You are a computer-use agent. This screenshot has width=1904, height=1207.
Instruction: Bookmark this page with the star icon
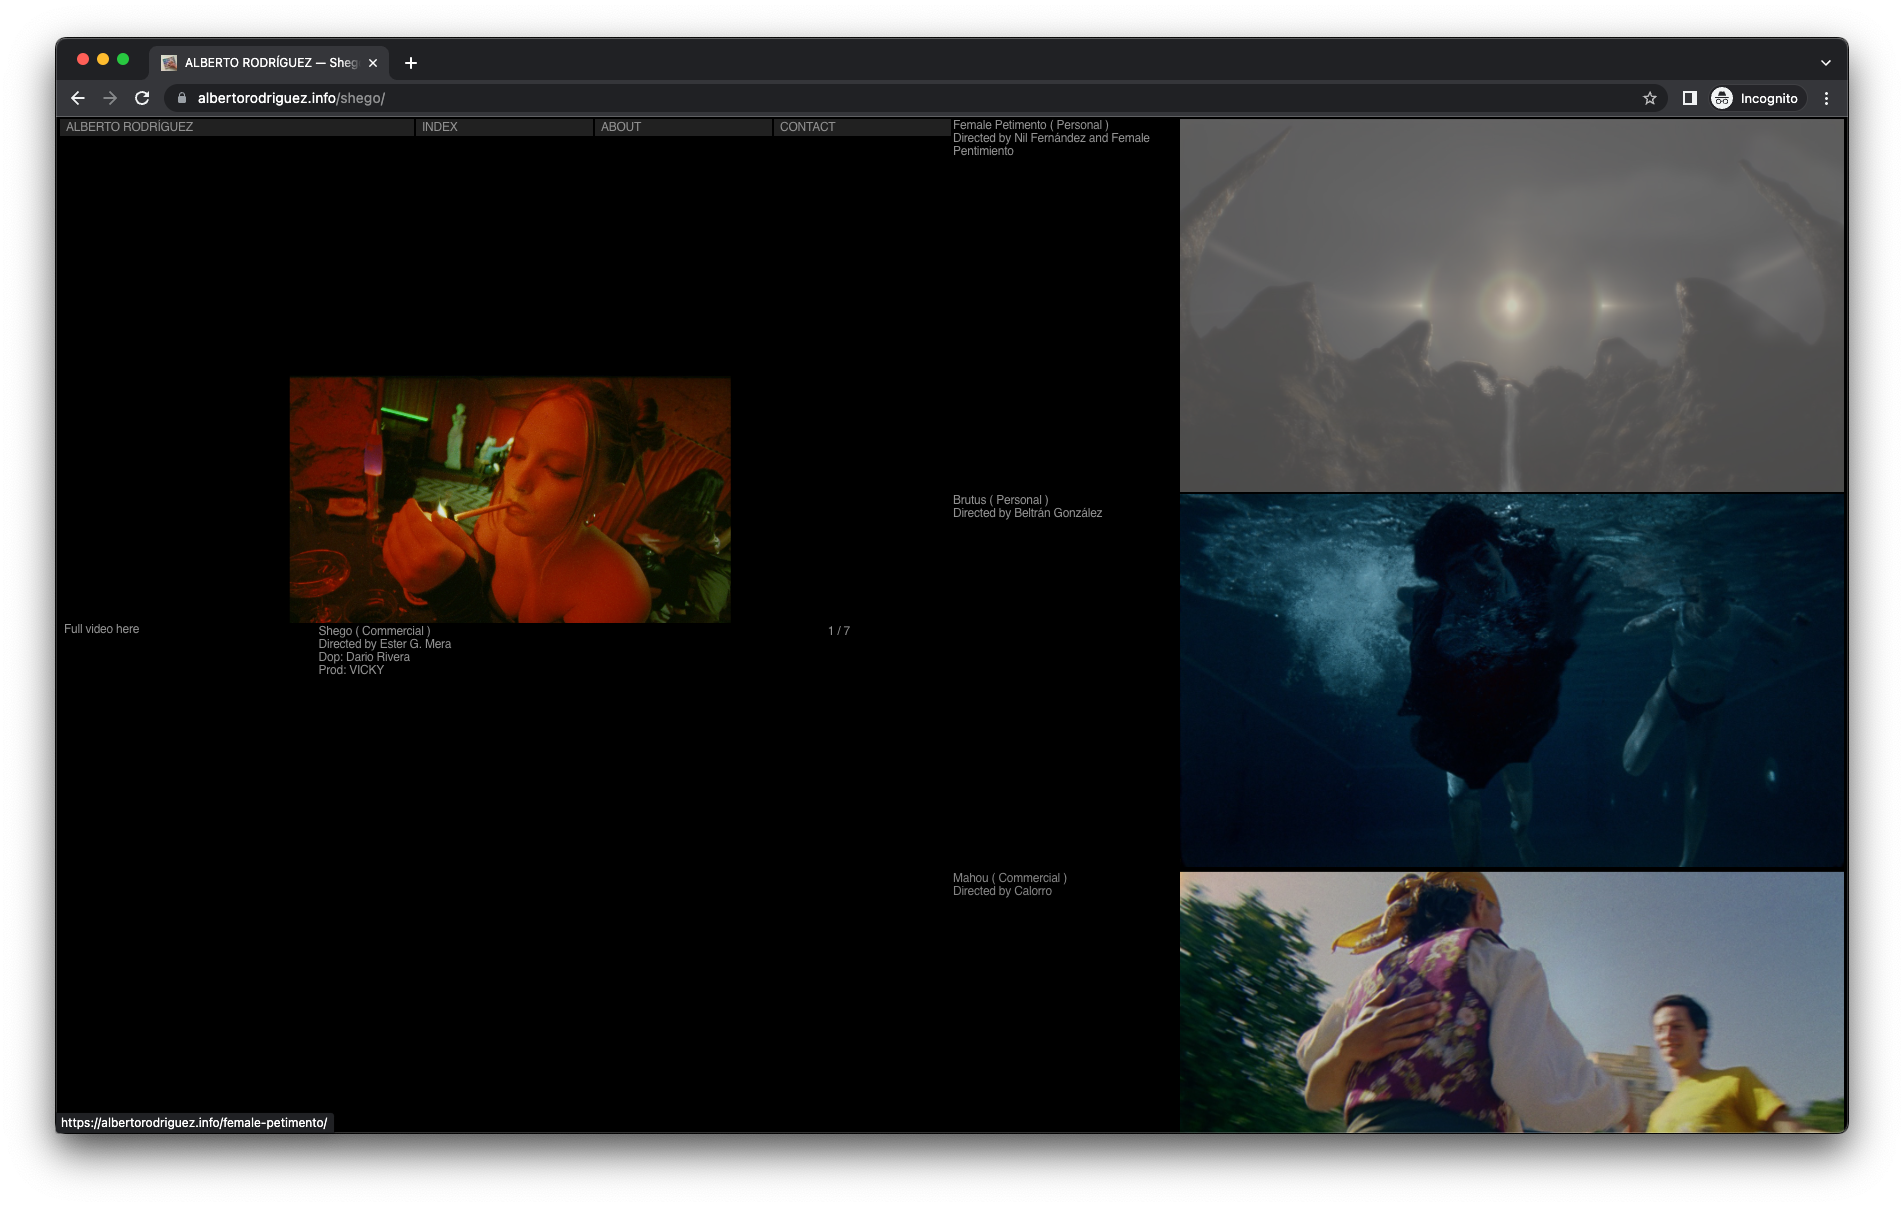pos(1650,98)
